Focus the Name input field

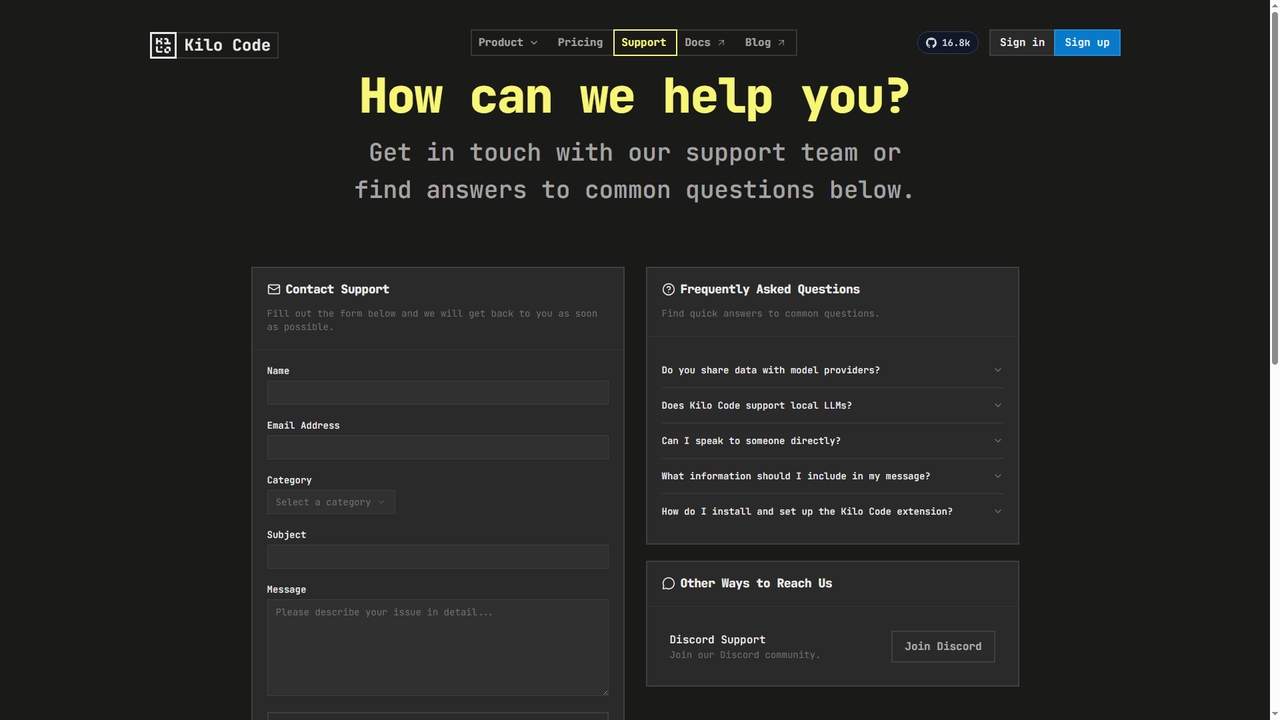point(437,392)
